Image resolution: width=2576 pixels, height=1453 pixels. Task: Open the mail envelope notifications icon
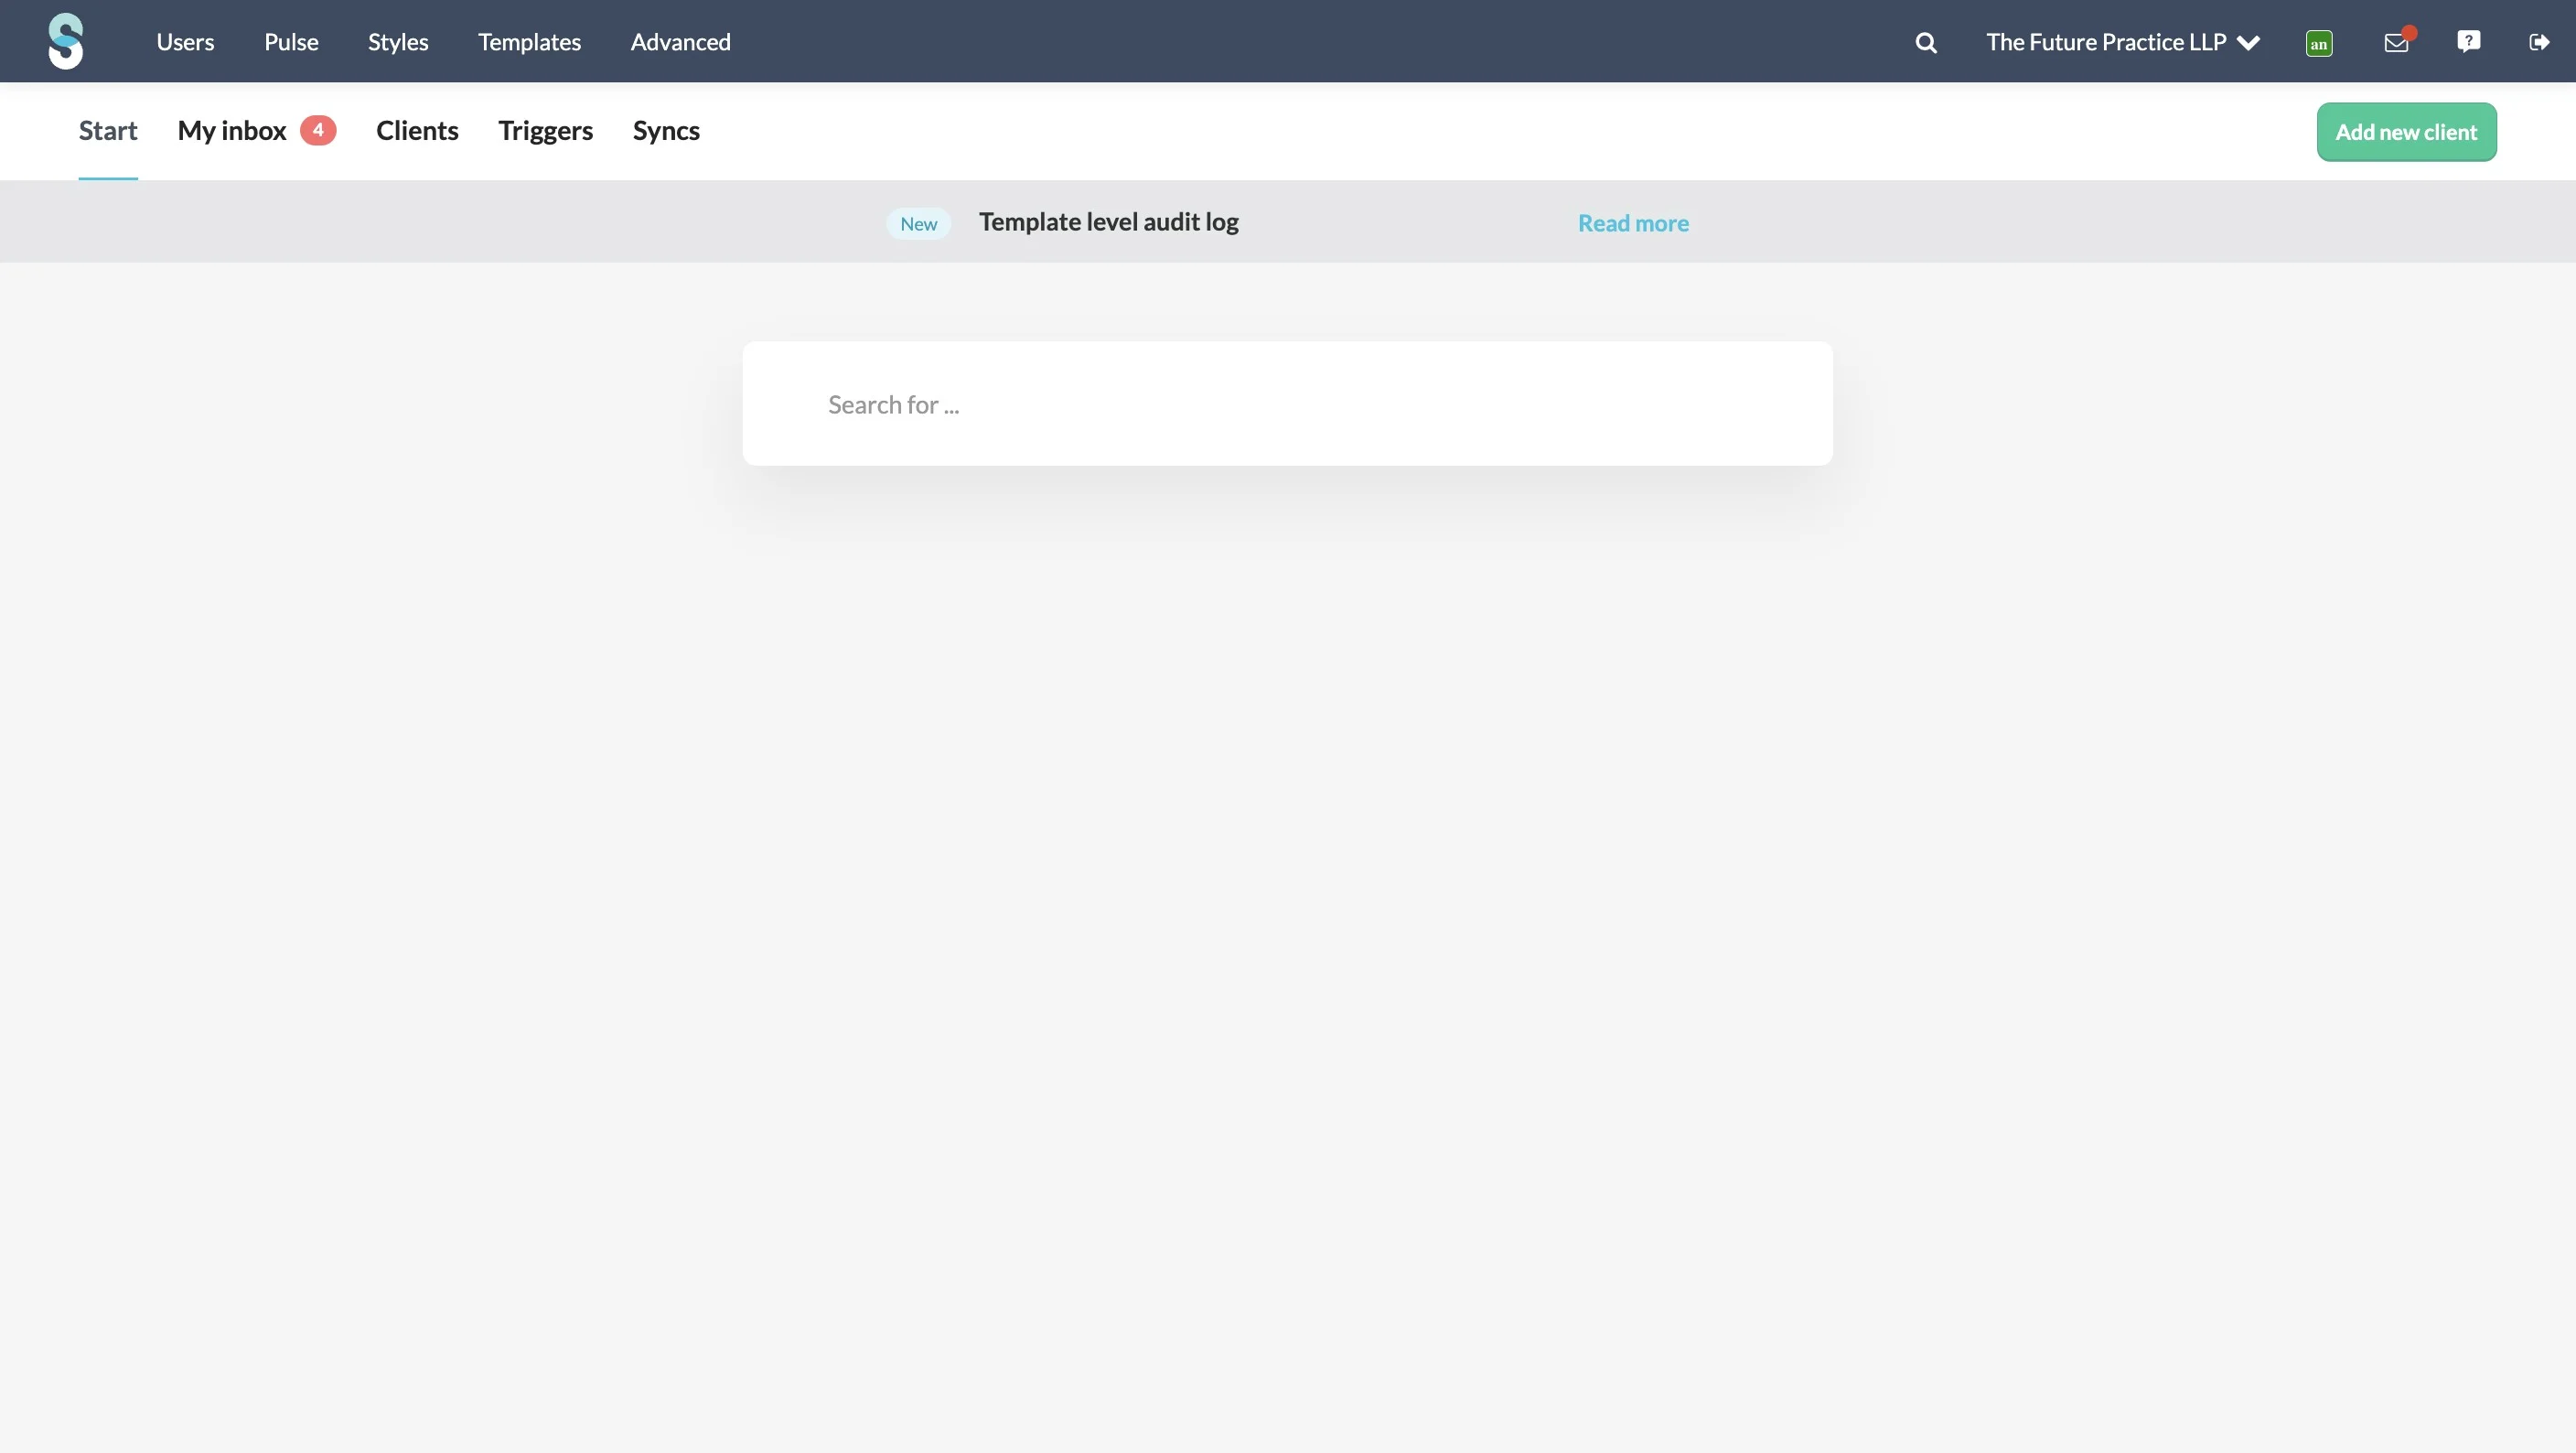(2398, 41)
